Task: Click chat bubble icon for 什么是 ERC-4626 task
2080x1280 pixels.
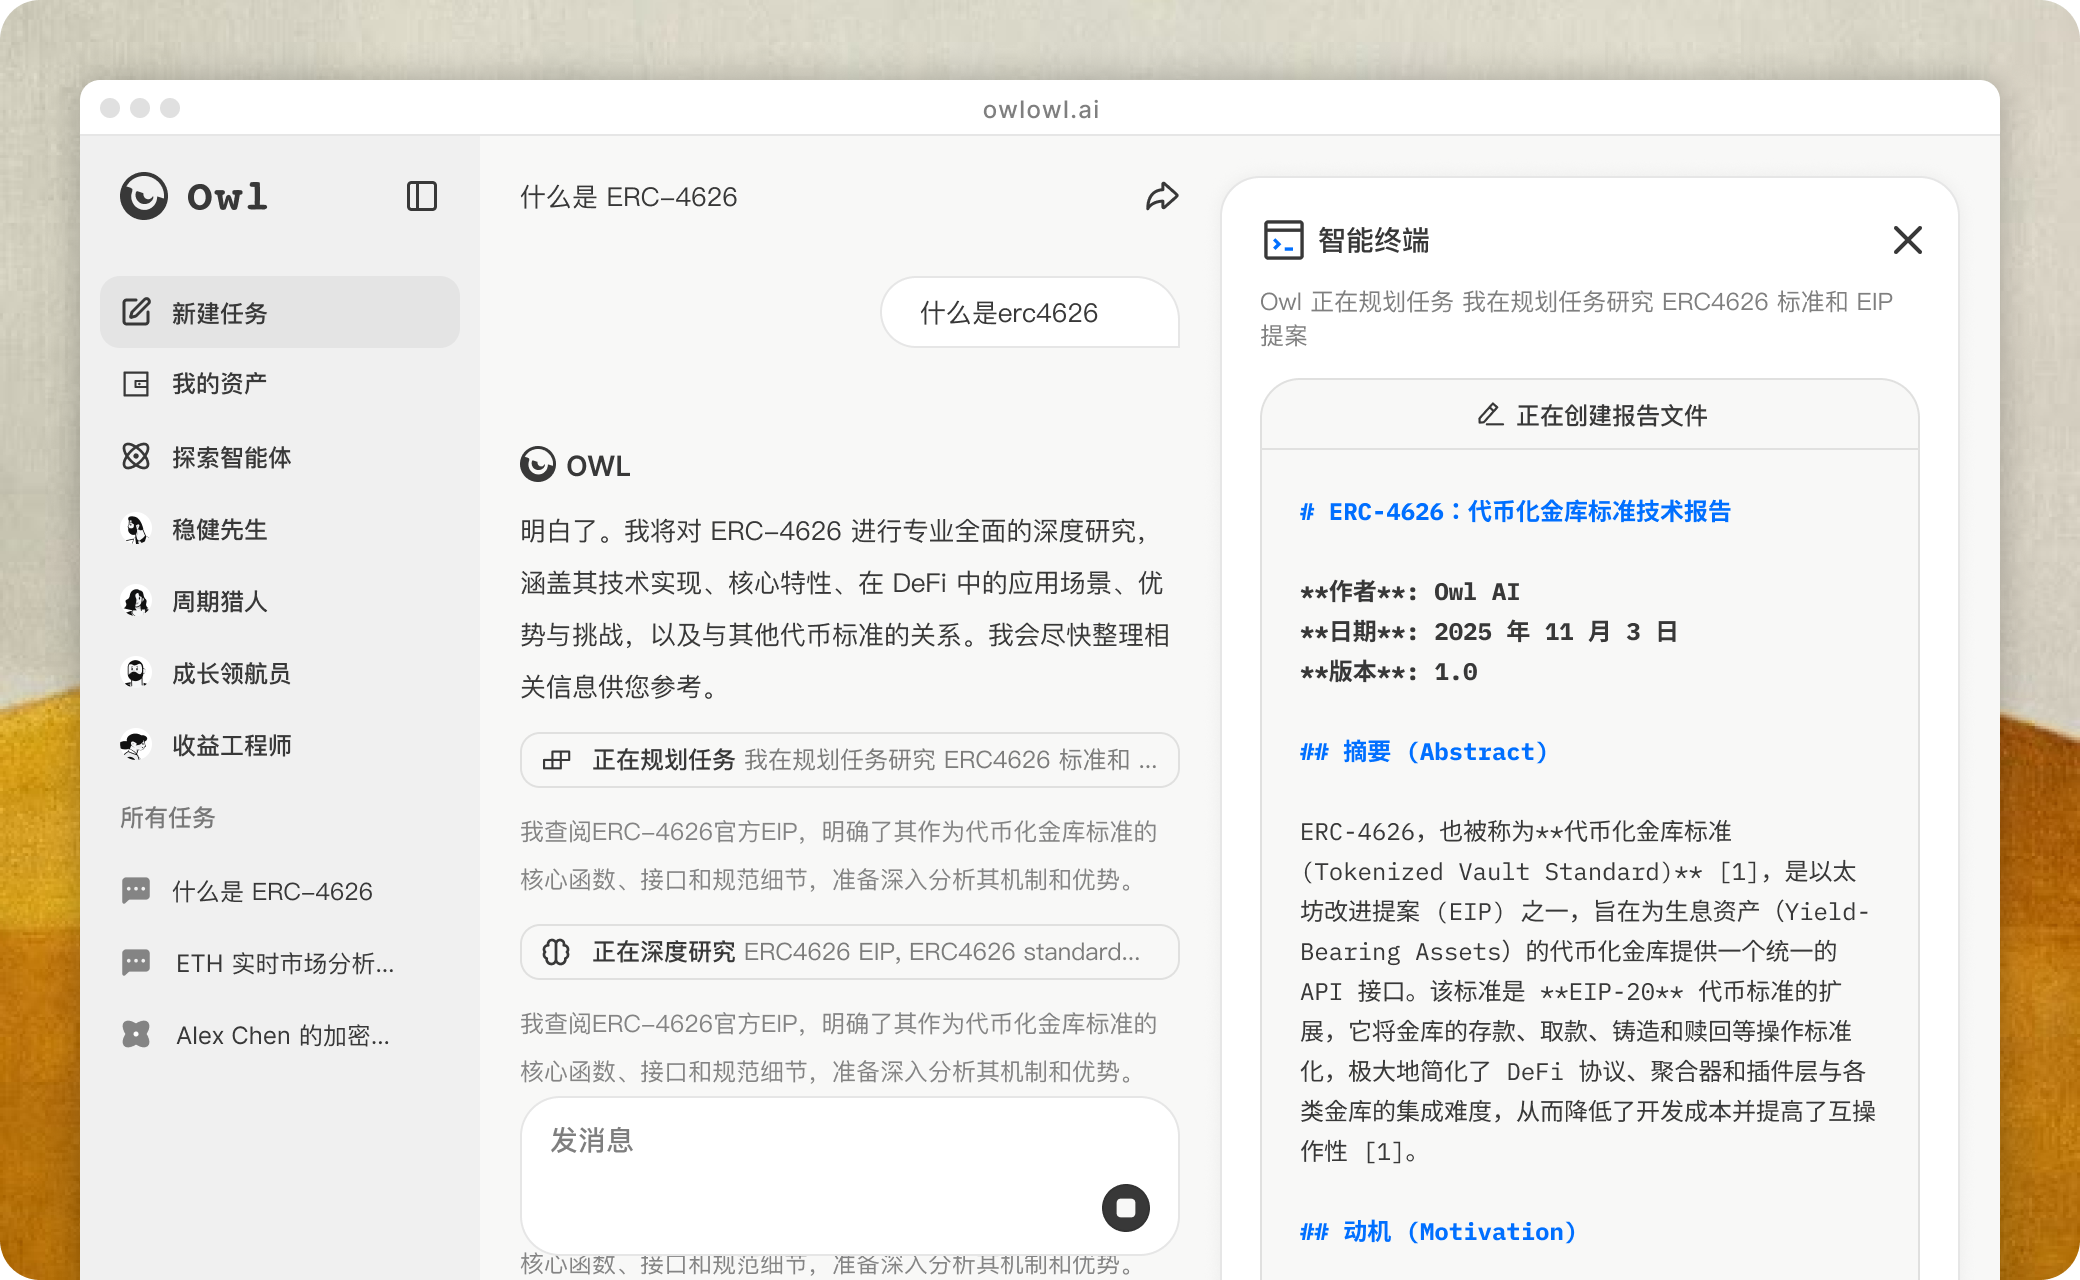Action: pyautogui.click(x=136, y=890)
